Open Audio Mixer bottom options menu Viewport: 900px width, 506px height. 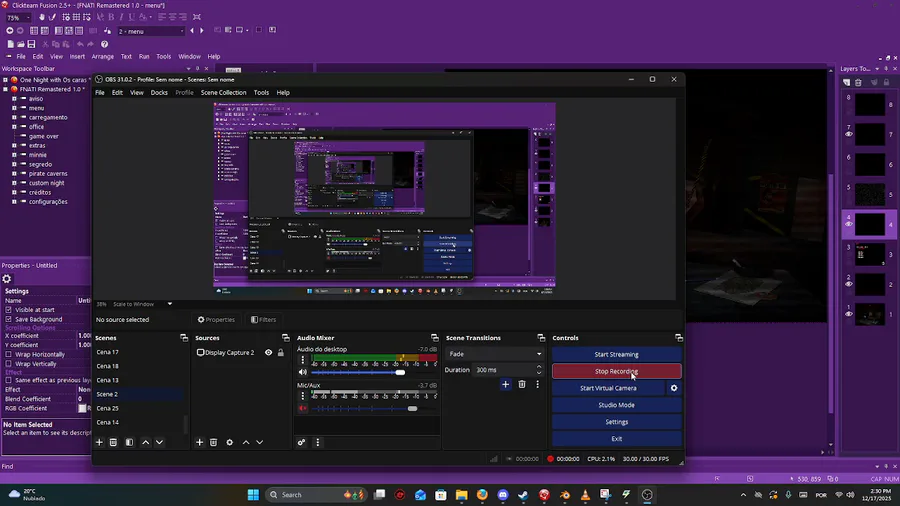click(317, 442)
